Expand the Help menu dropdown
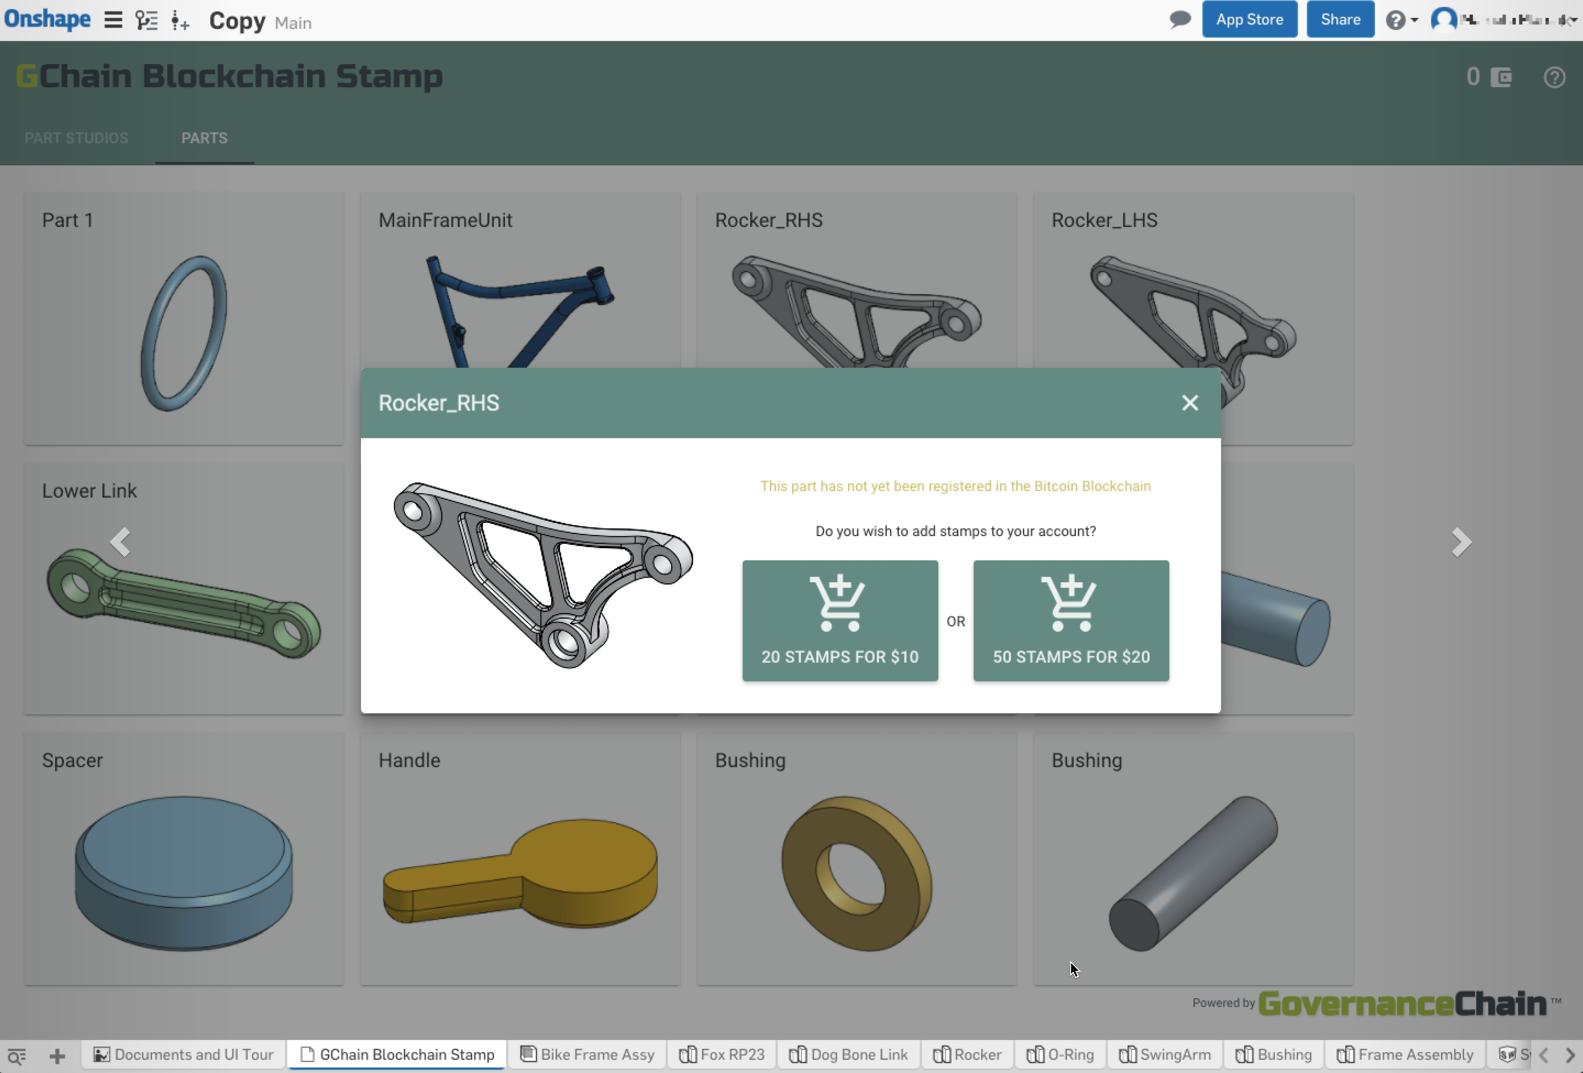 (1401, 20)
